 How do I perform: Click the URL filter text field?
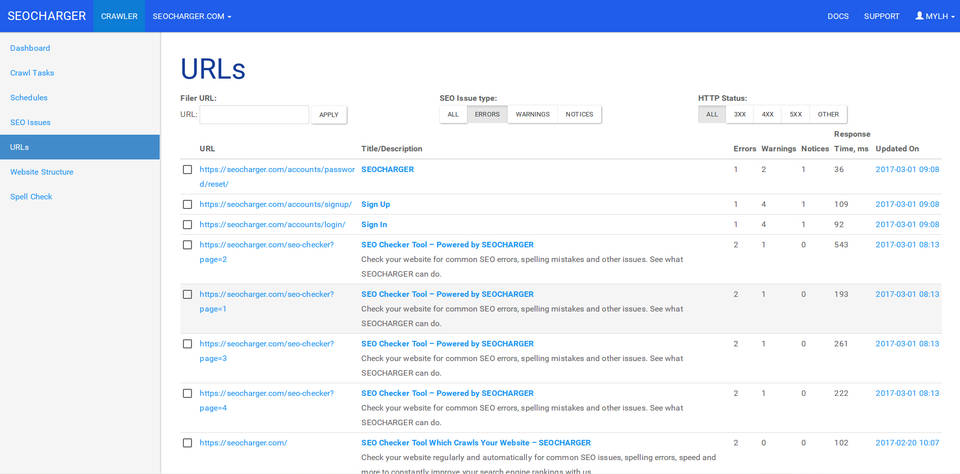coord(254,115)
